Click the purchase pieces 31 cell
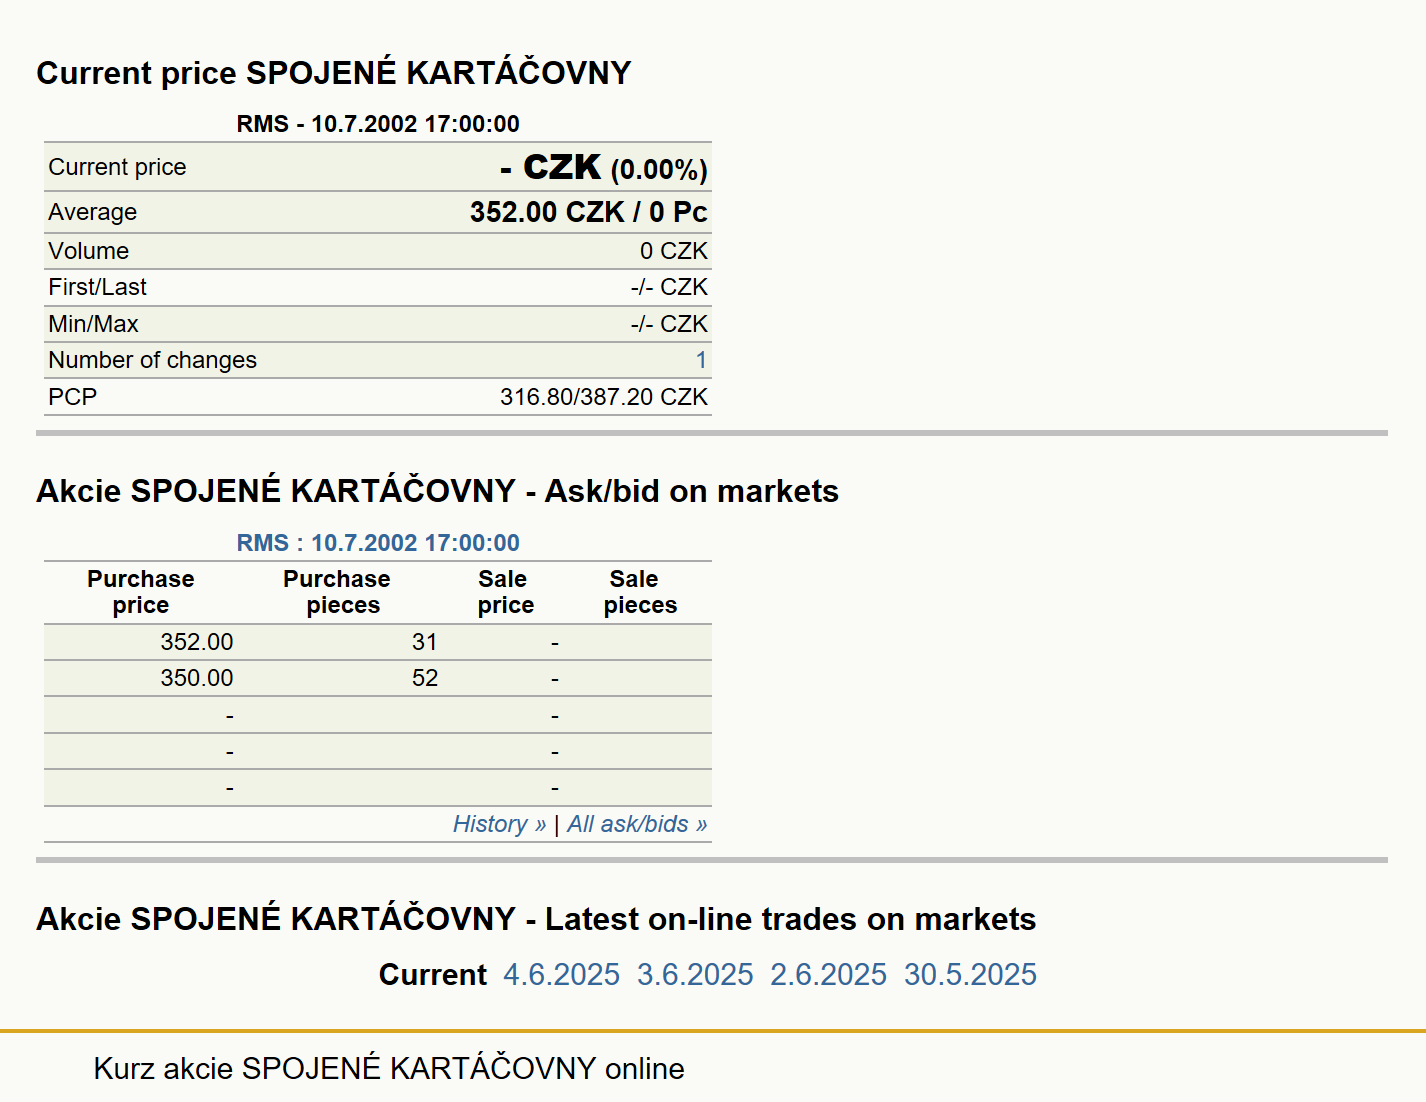The width and height of the screenshot is (1426, 1102). [x=425, y=642]
